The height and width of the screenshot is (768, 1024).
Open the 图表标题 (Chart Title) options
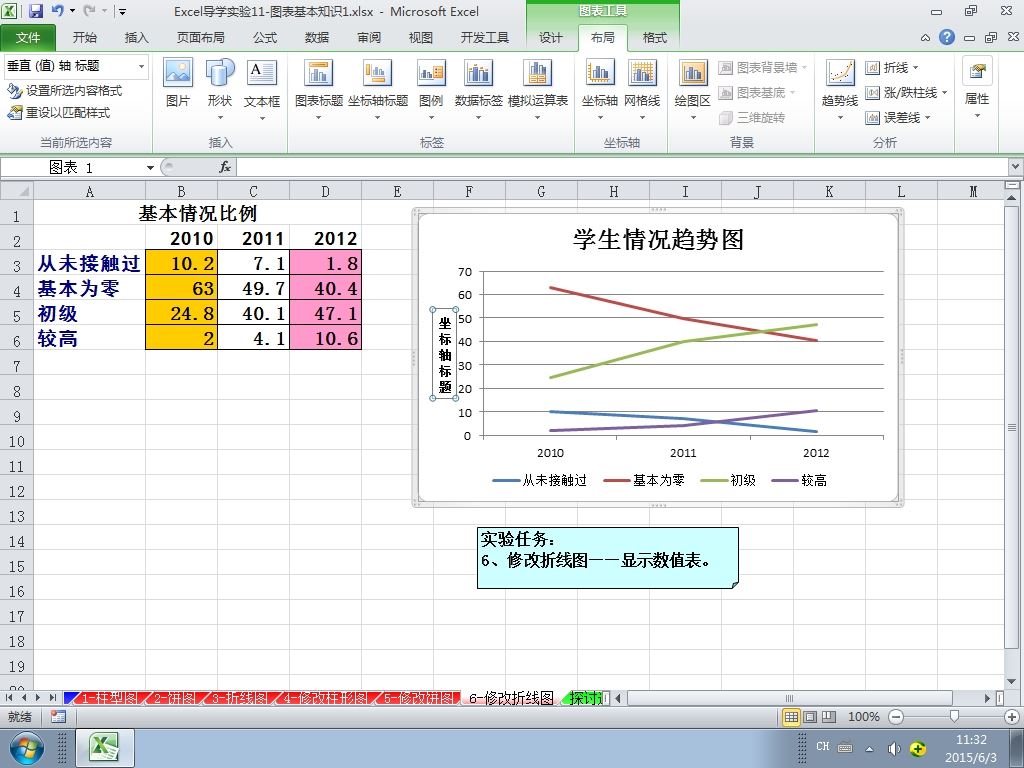[319, 89]
